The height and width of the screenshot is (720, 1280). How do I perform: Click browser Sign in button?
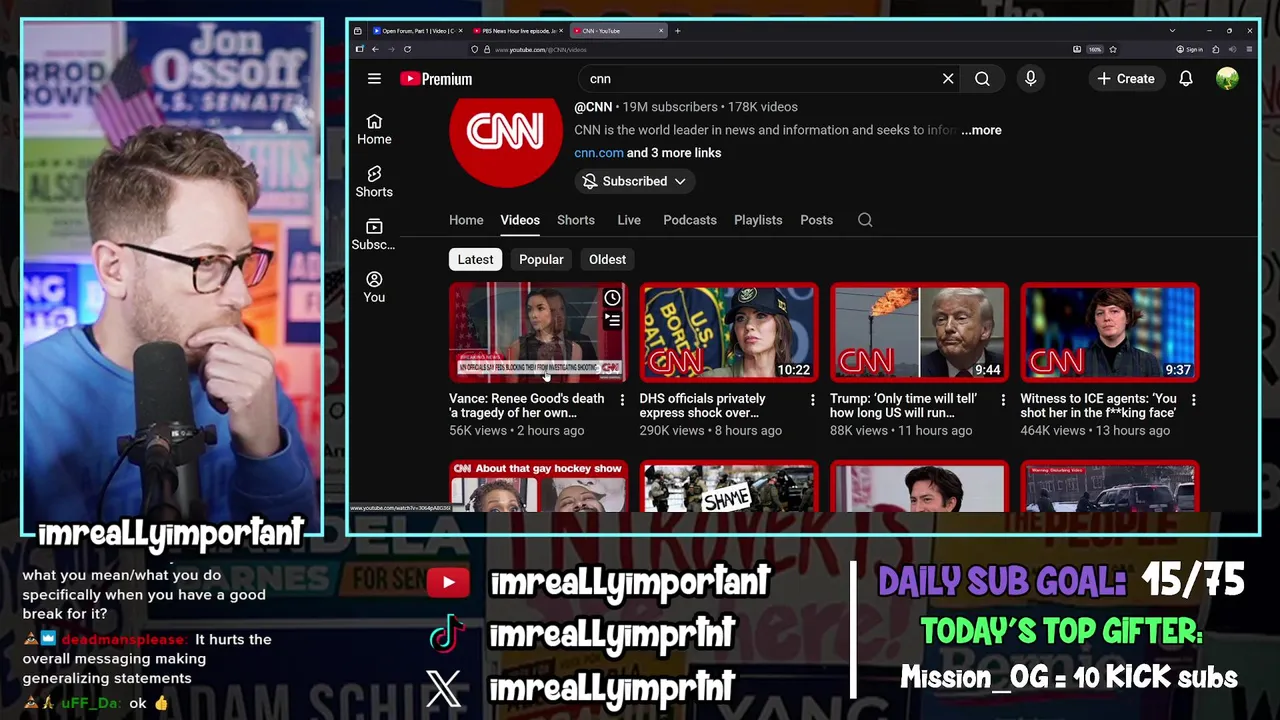[x=1190, y=49]
